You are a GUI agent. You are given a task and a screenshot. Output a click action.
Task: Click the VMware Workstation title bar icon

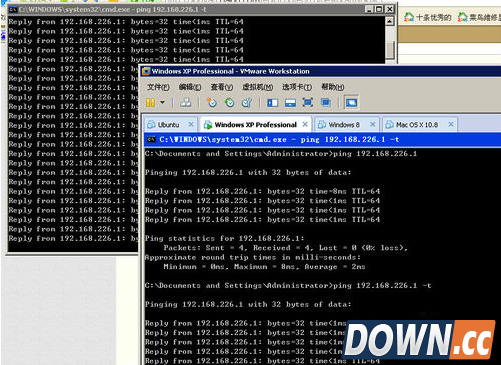[146, 71]
